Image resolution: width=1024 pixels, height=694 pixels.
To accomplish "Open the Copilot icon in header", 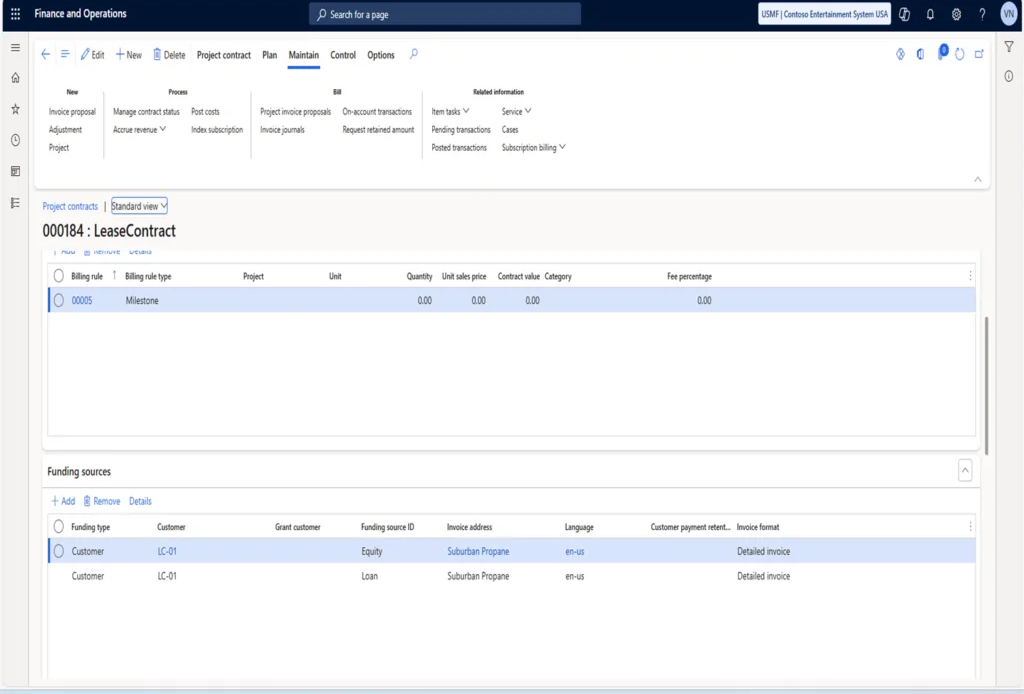I will pyautogui.click(x=904, y=14).
